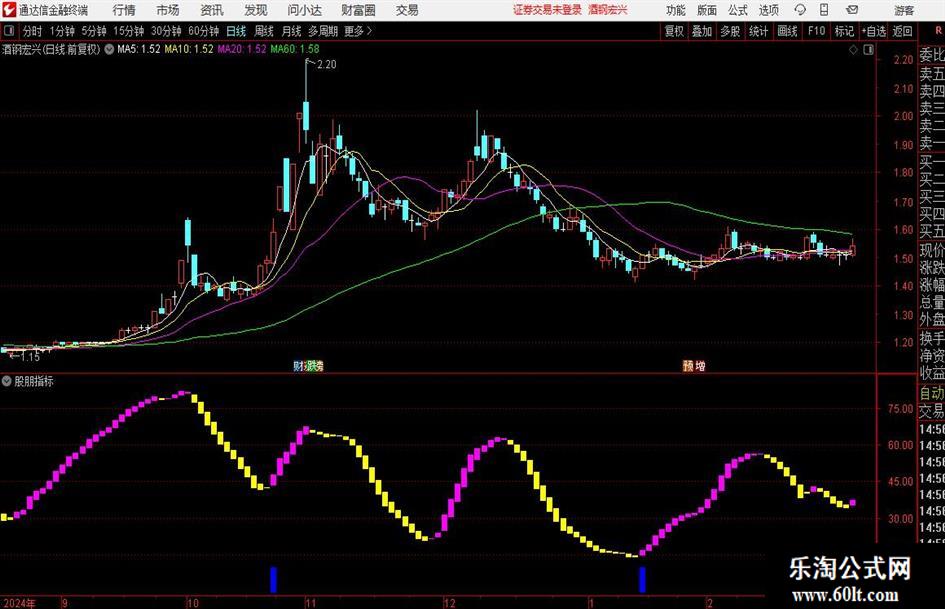The width and height of the screenshot is (945, 609).
Task: Click the 证券交易未登录 login link
Action: click(547, 10)
